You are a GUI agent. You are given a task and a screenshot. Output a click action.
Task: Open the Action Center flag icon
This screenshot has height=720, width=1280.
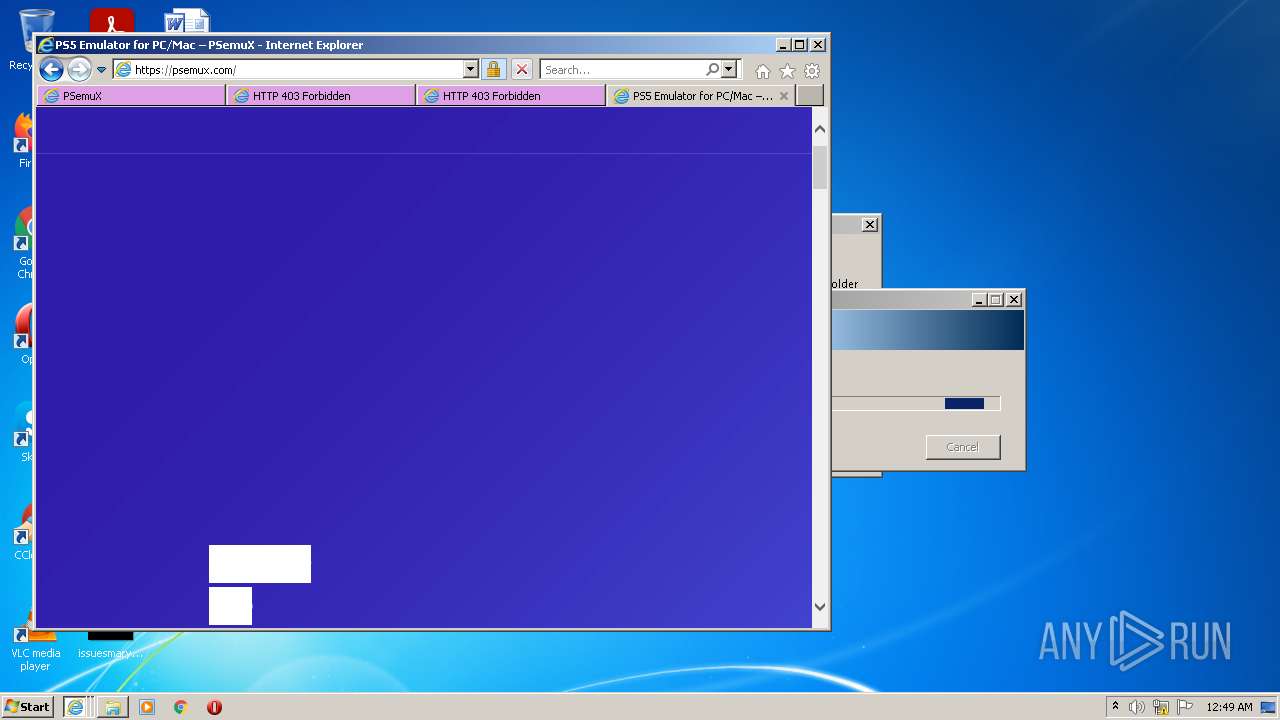click(1185, 707)
